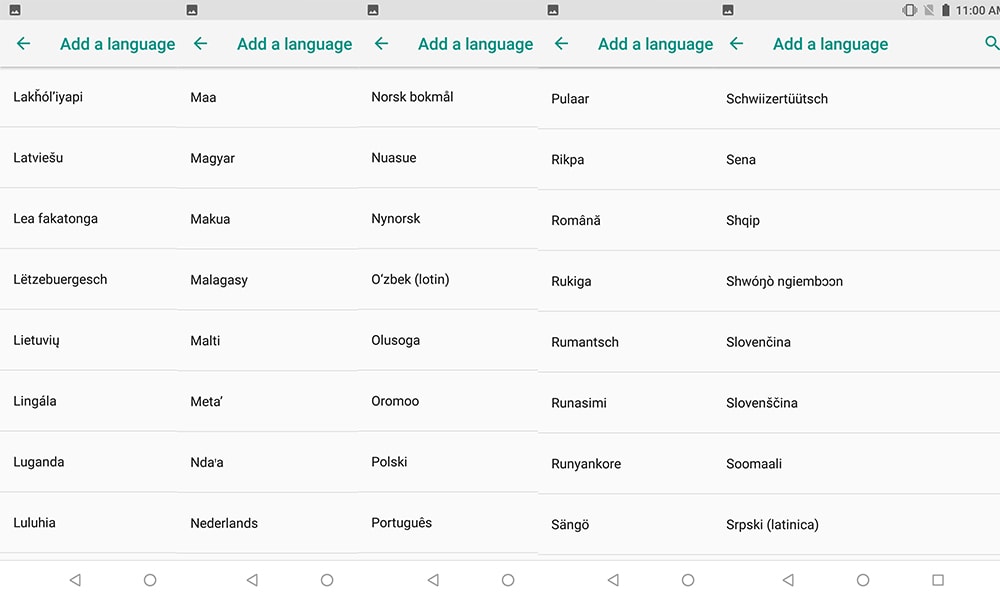Viewport: 1000px width, 600px height.
Task: Select Română language
Action: pos(576,220)
